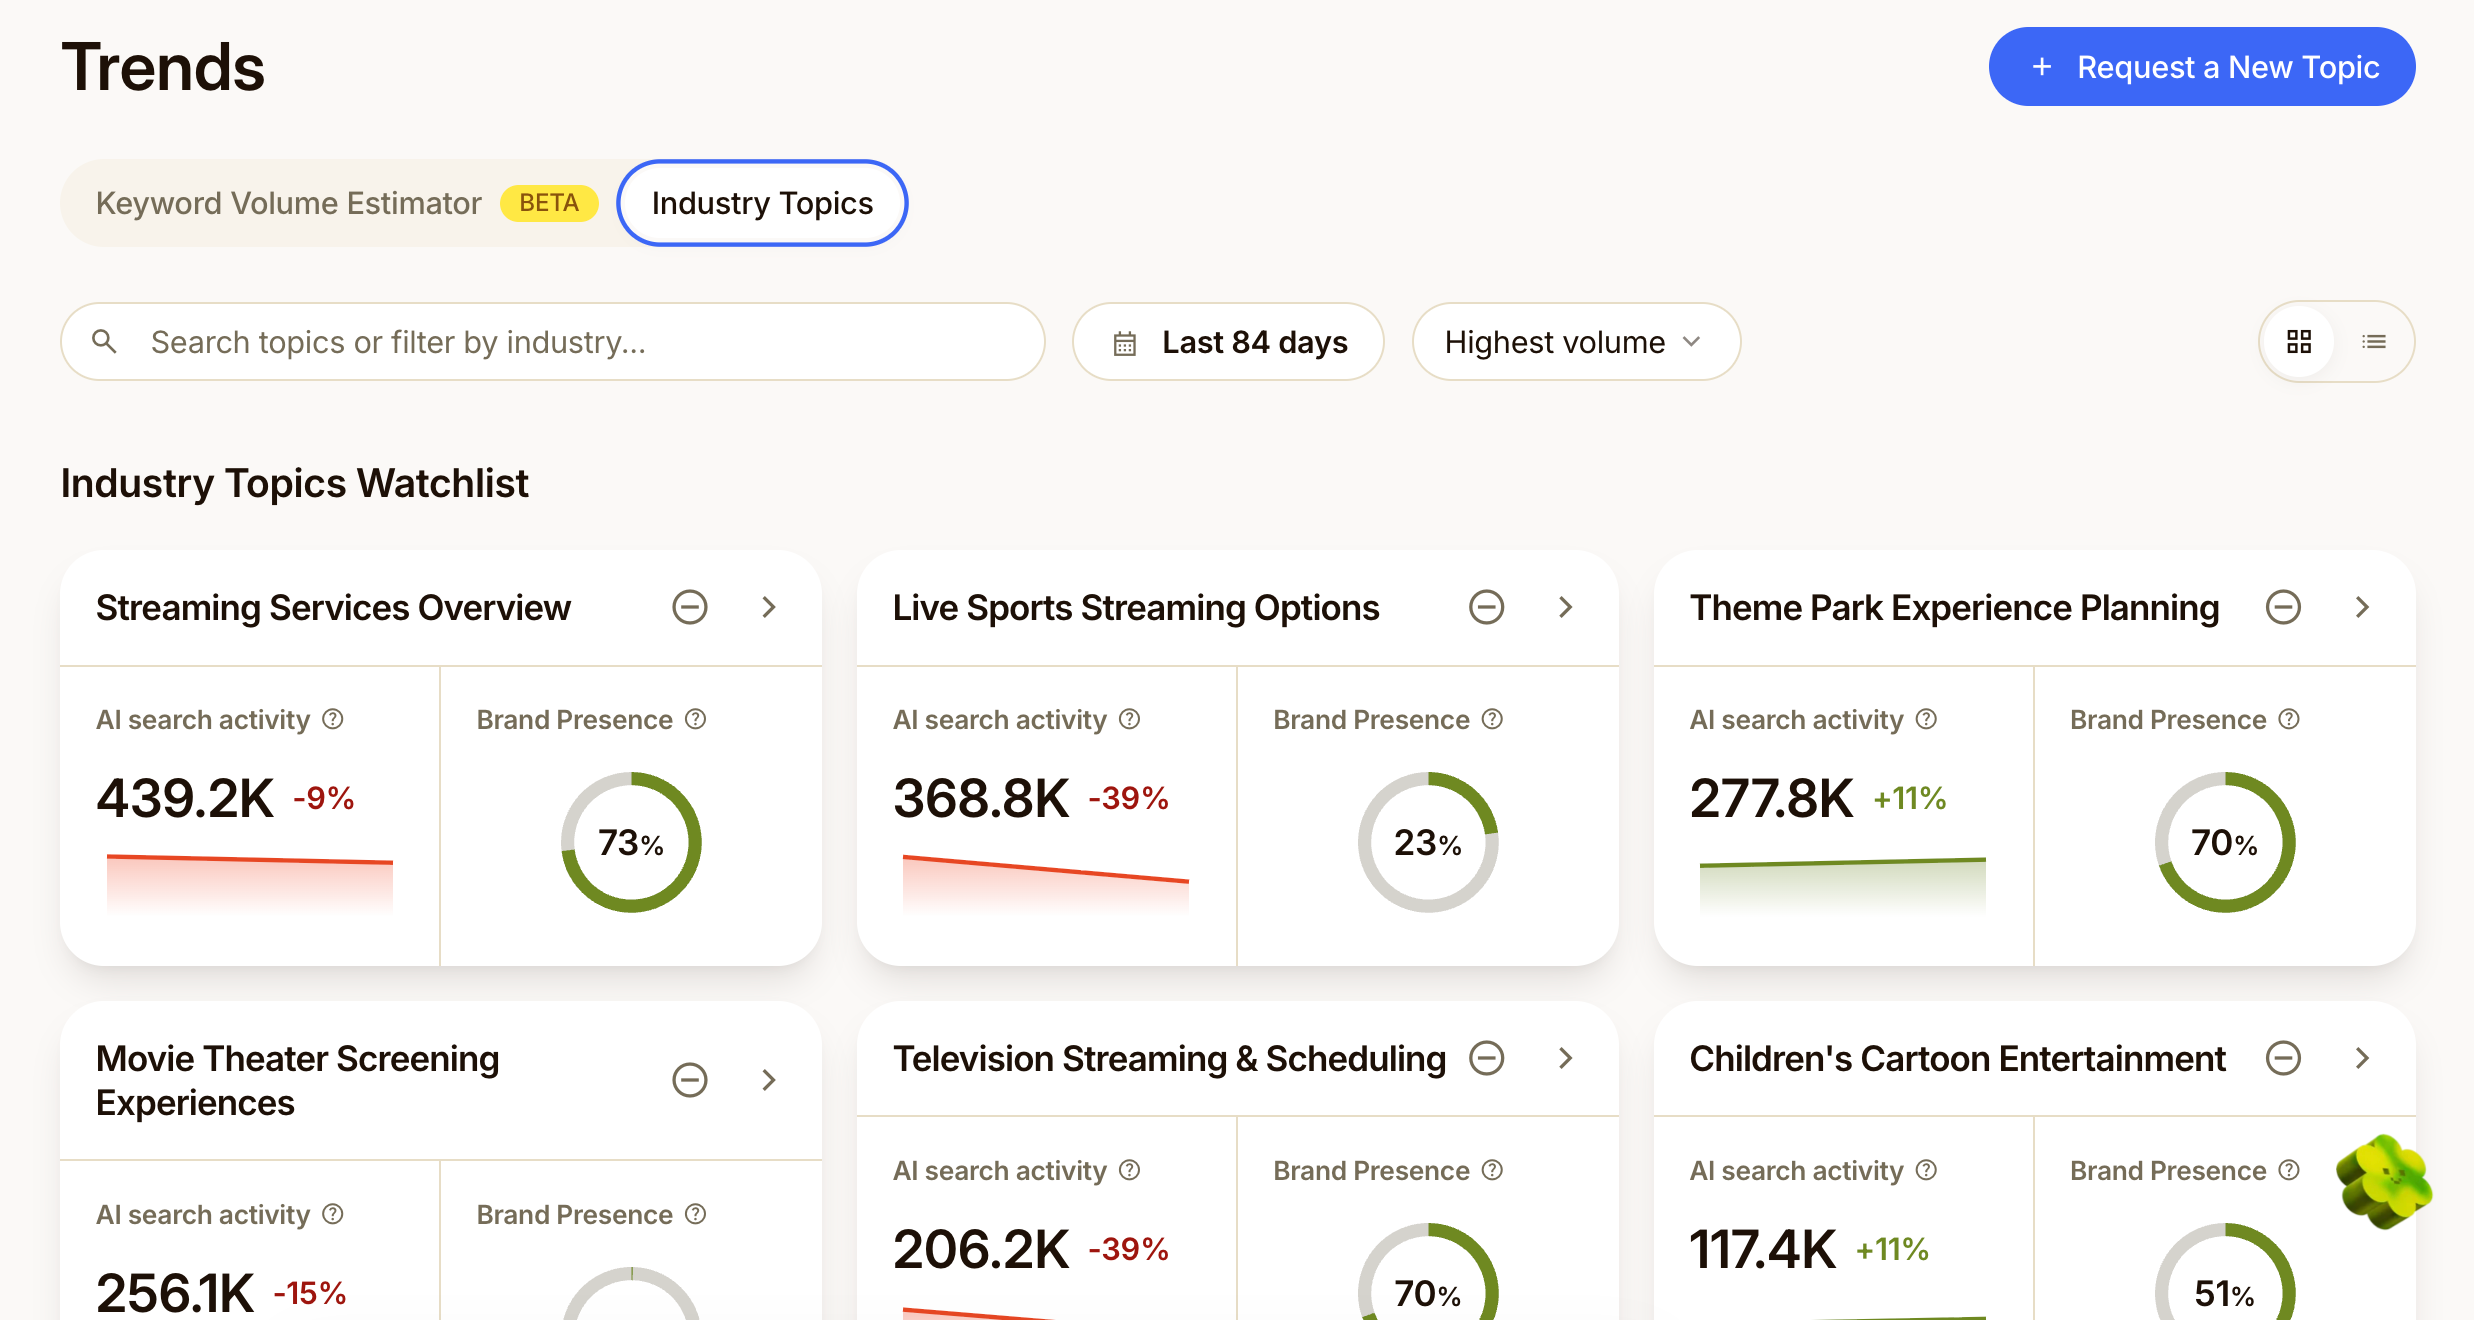Click the 73% brand presence ring
This screenshot has height=1320, width=2474.
pyautogui.click(x=631, y=842)
